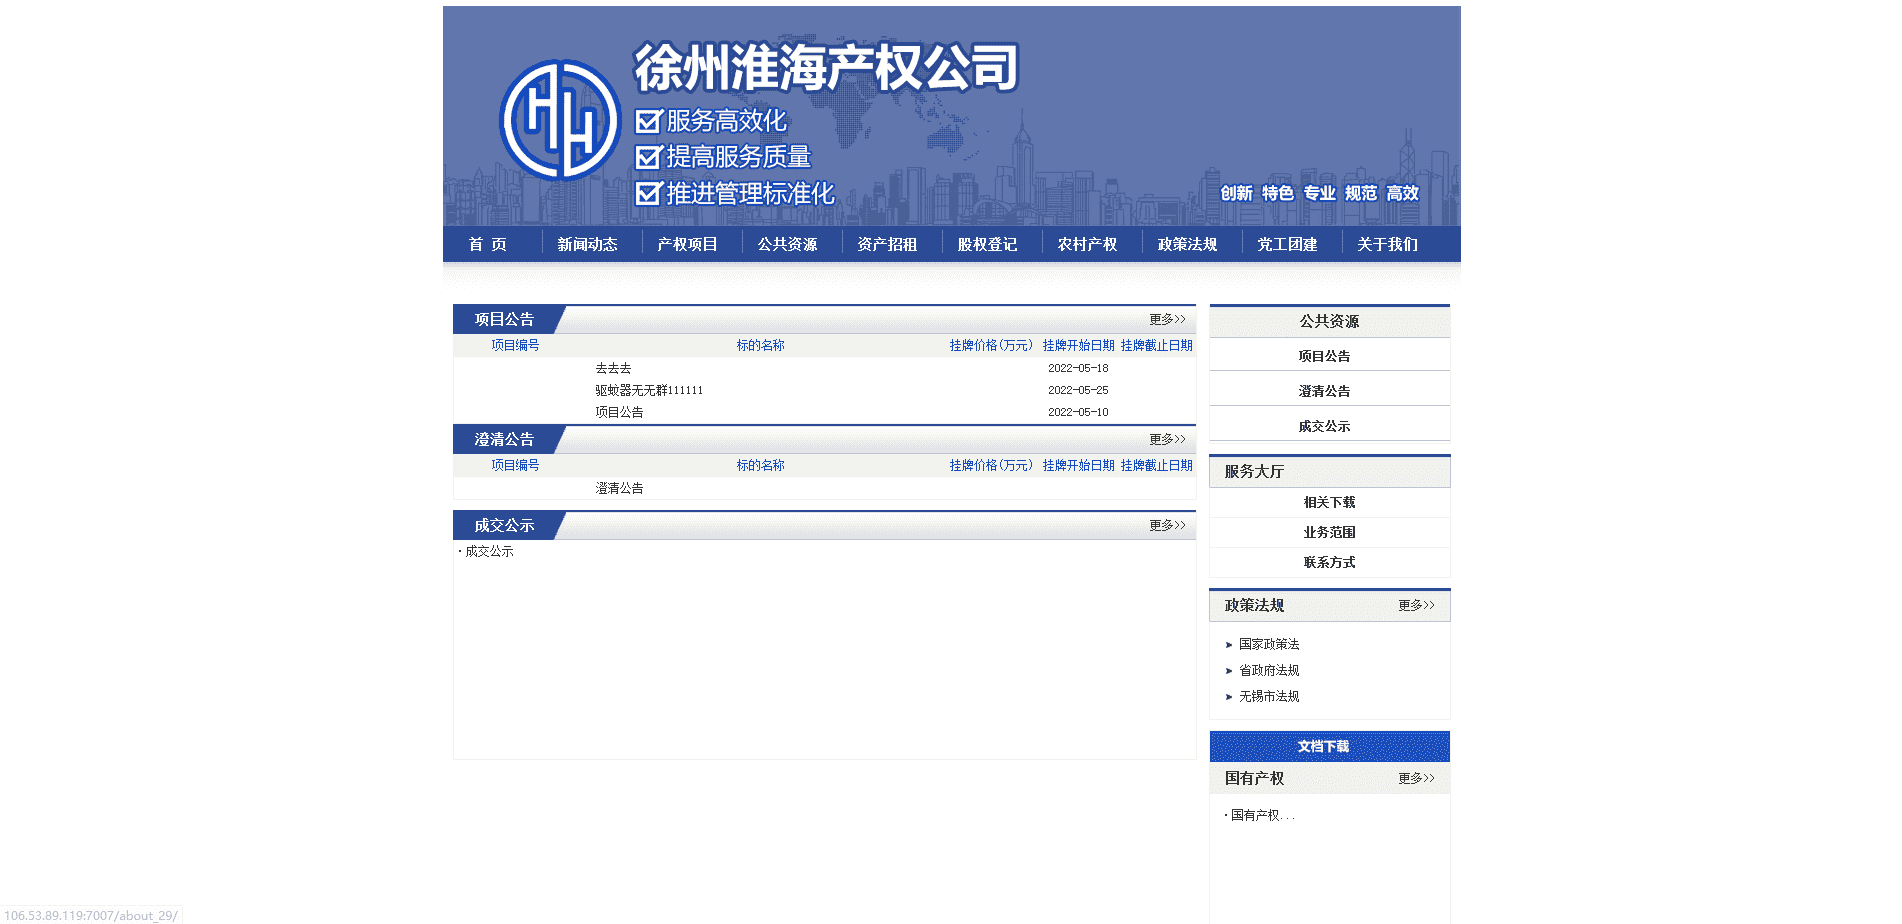This screenshot has height=924, width=1902.
Task: Expand 更多 in the 澄清公告 section
Action: tap(1166, 440)
